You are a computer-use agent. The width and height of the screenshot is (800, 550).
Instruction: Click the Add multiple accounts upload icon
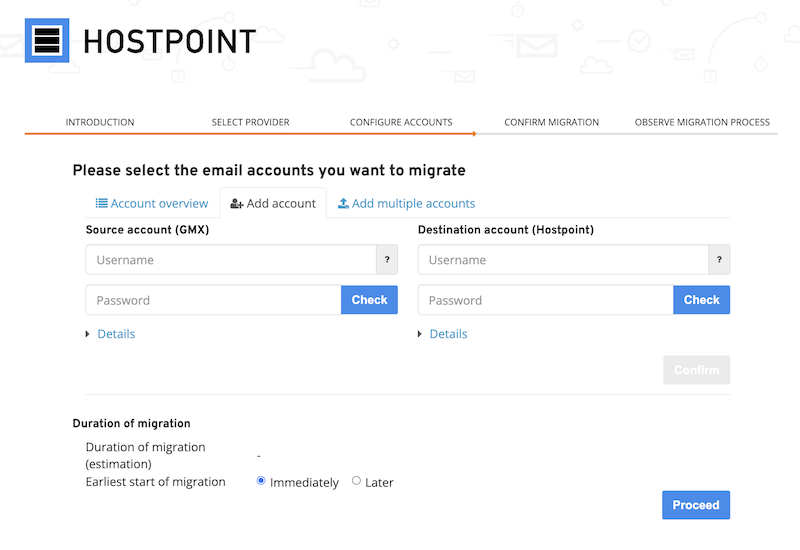tap(343, 203)
